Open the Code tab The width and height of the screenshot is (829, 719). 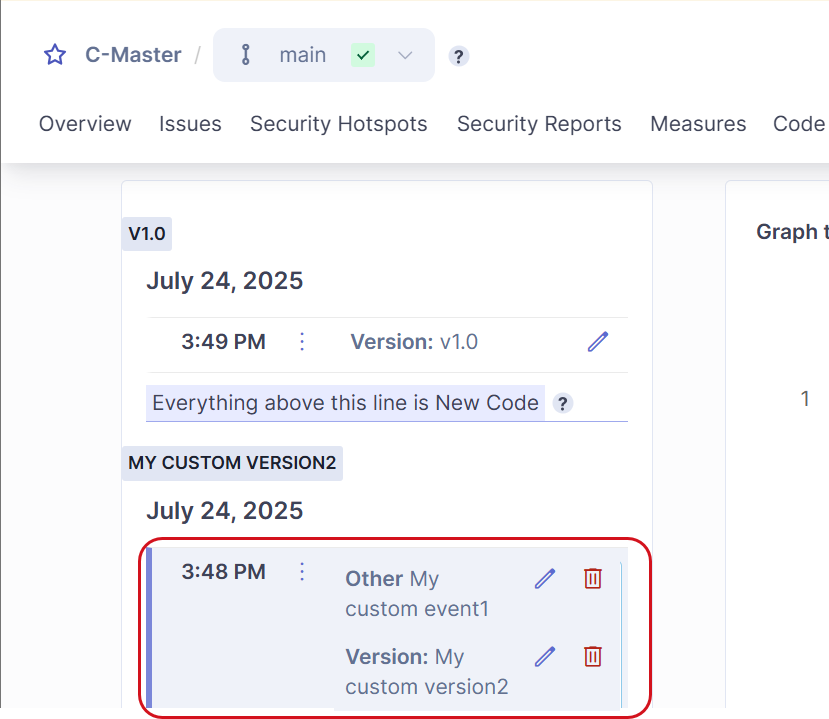pyautogui.click(x=797, y=124)
